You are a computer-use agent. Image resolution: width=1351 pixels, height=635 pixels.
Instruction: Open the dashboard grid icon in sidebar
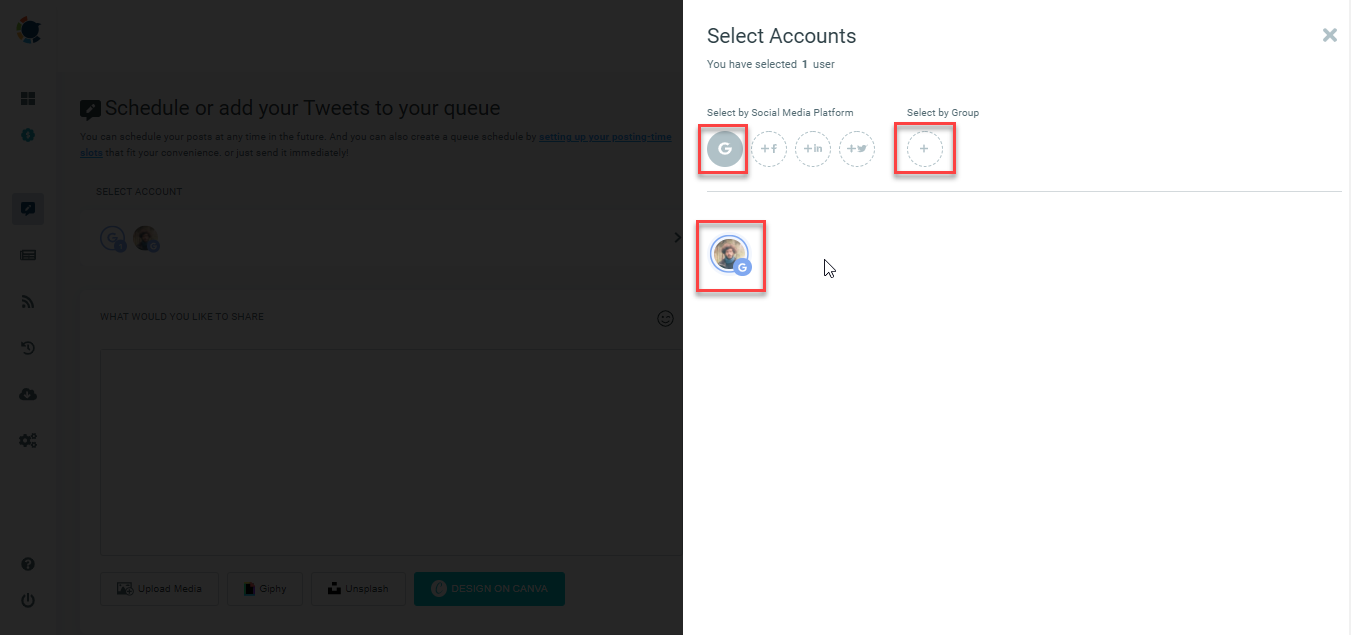[x=28, y=98]
